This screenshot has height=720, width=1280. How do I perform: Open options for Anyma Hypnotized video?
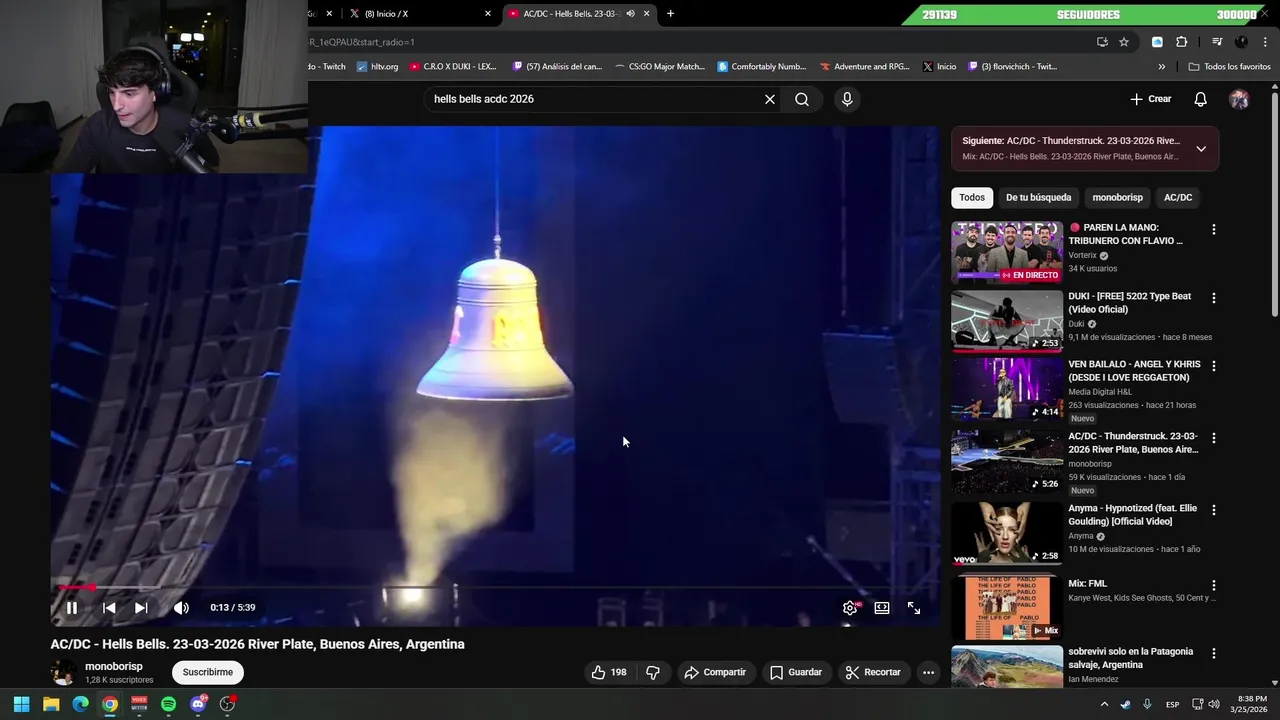coord(1214,510)
